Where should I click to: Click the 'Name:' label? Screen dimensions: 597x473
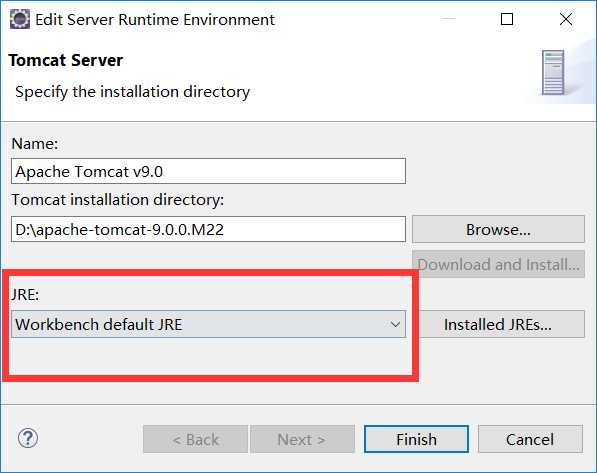click(35, 144)
